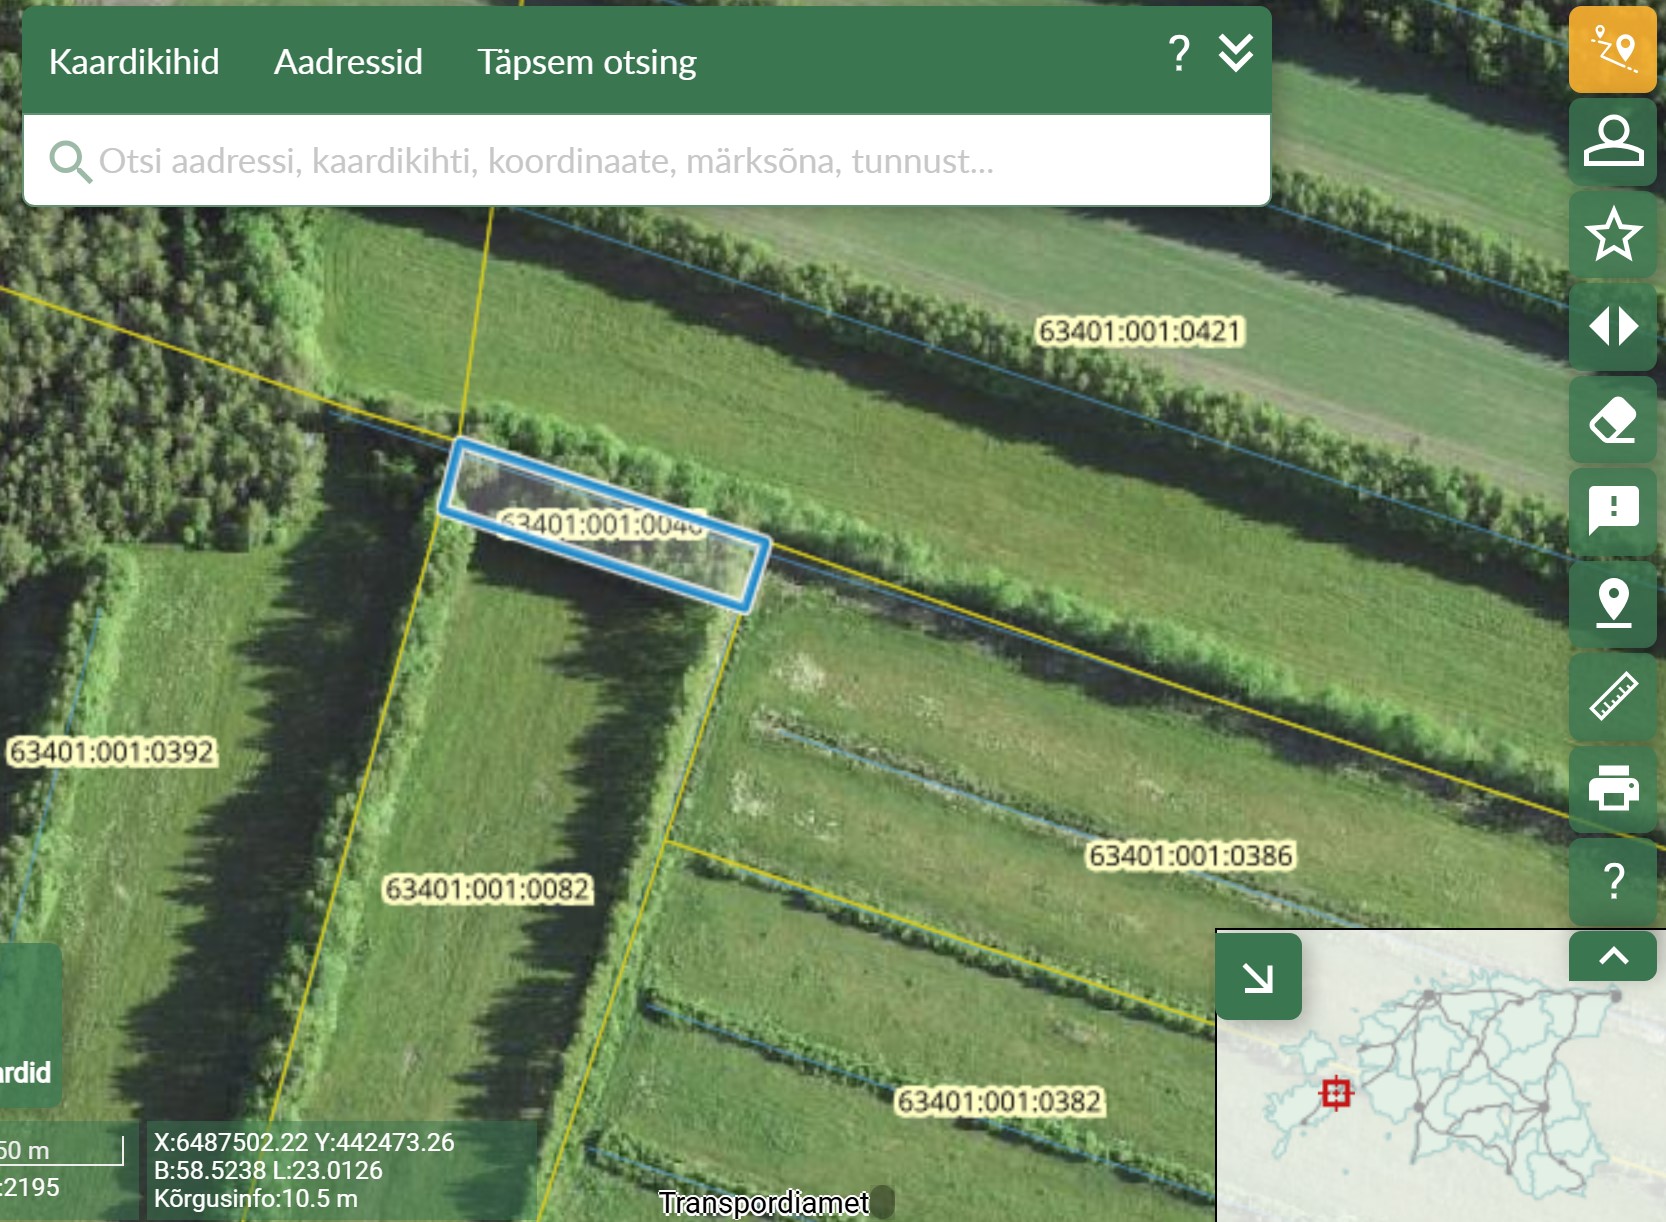Open favorites with the star icon

[x=1612, y=234]
